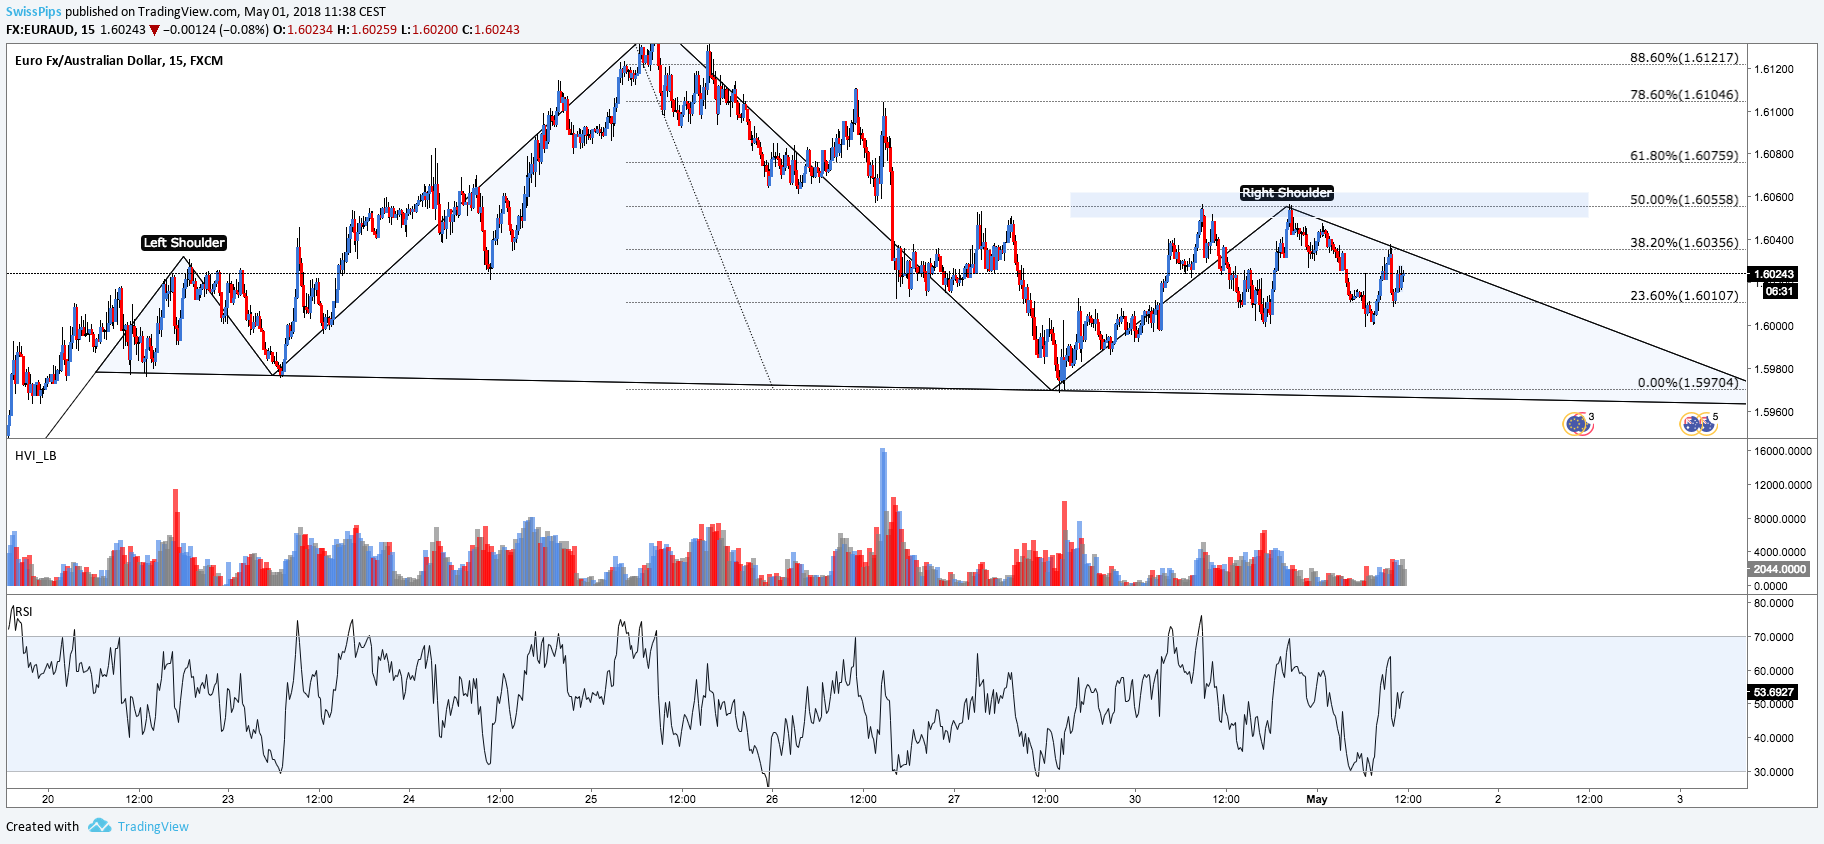Click the "Created with" footer text
The image size is (1824, 844).
tap(42, 826)
